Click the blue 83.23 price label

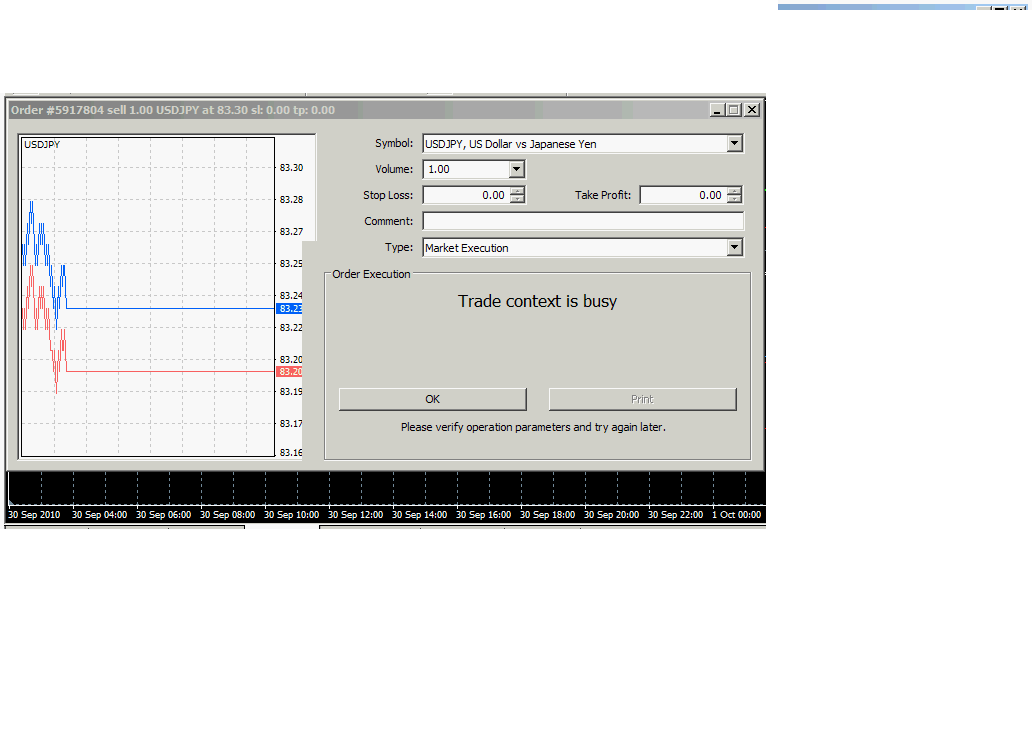[290, 309]
